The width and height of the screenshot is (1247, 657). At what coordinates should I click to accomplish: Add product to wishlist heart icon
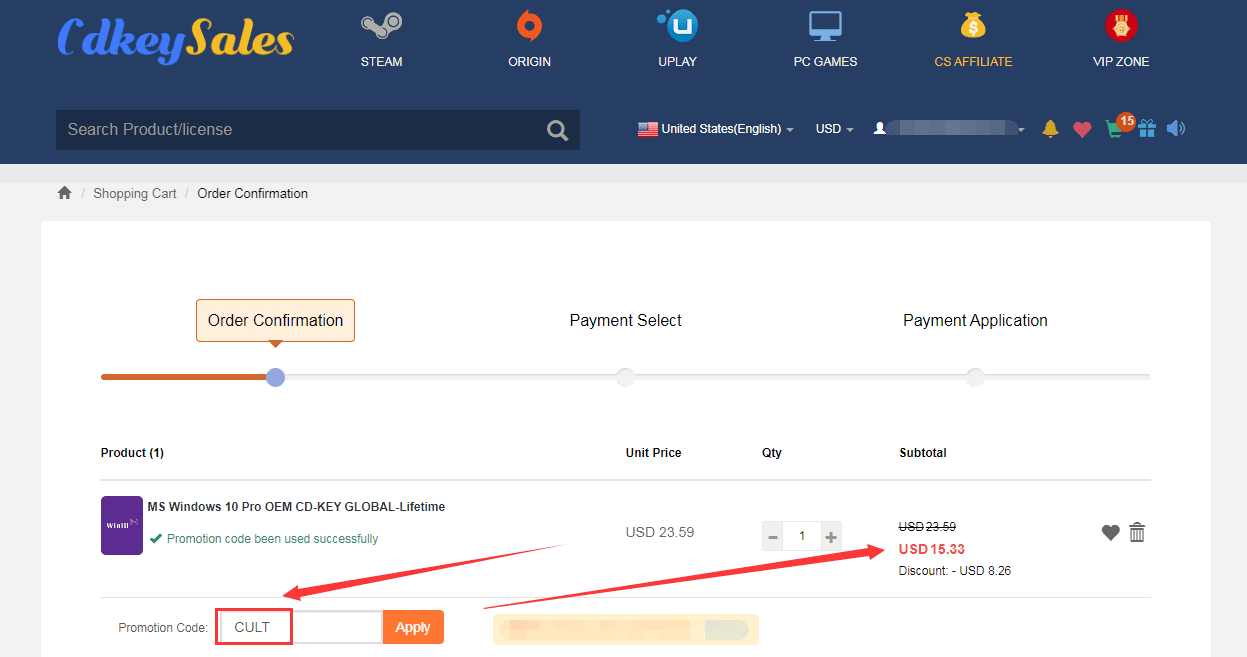[1110, 533]
